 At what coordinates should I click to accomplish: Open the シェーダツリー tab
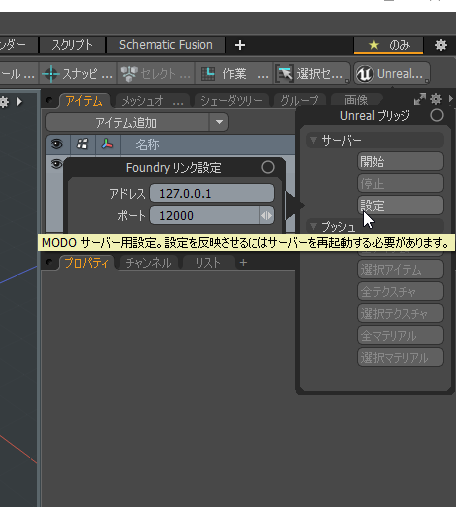click(x=231, y=101)
